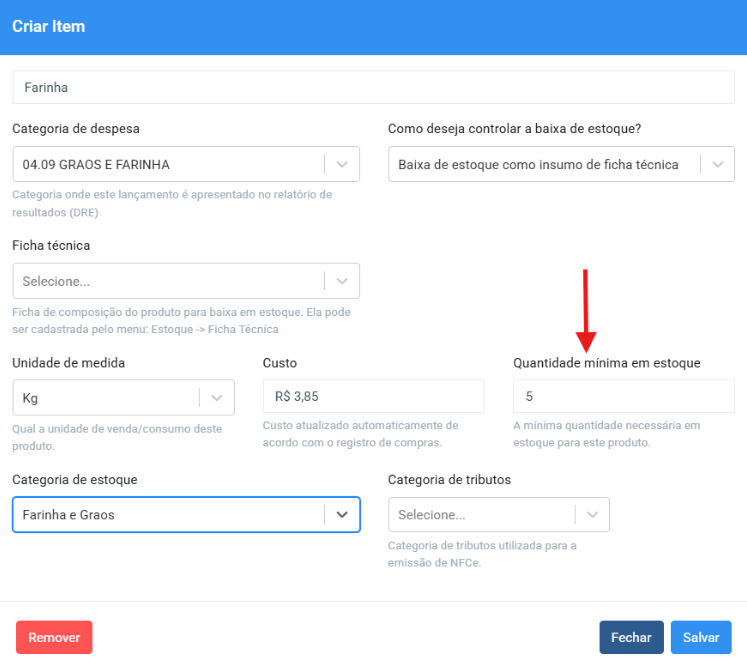The height and width of the screenshot is (670, 747).
Task: Open the Ficha técnica Selecione field
Action: [168, 281]
